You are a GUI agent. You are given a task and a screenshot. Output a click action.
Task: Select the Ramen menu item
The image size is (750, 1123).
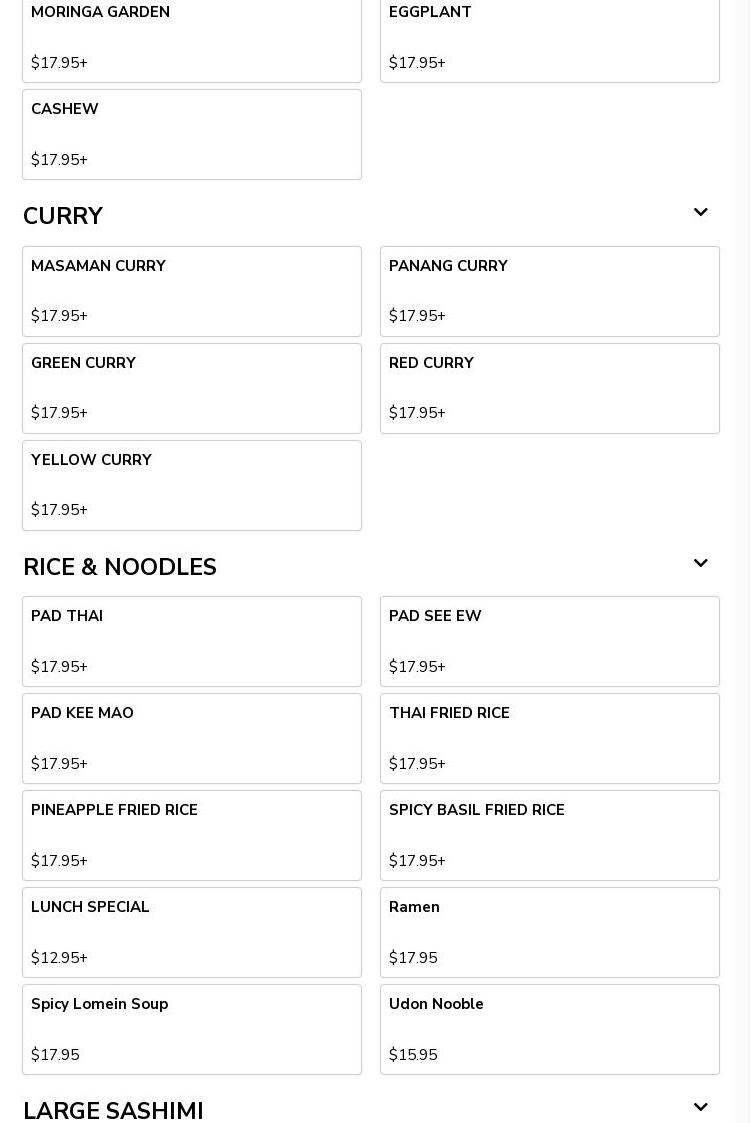tap(549, 932)
